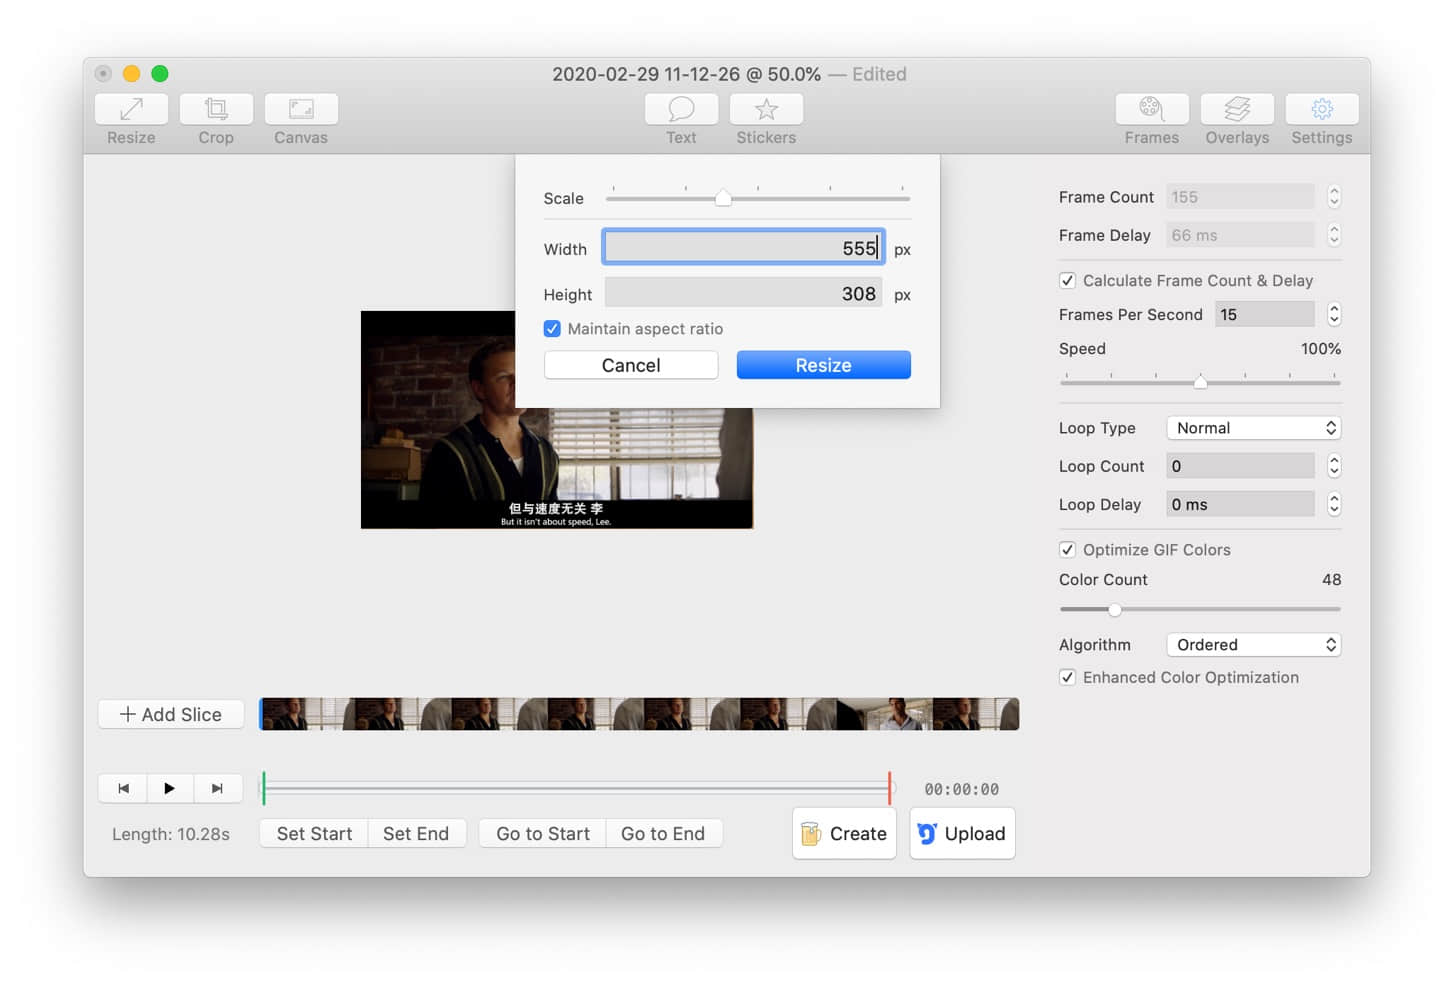This screenshot has height=986, width=1454.
Task: Click the Speed slider handle
Action: click(1200, 381)
